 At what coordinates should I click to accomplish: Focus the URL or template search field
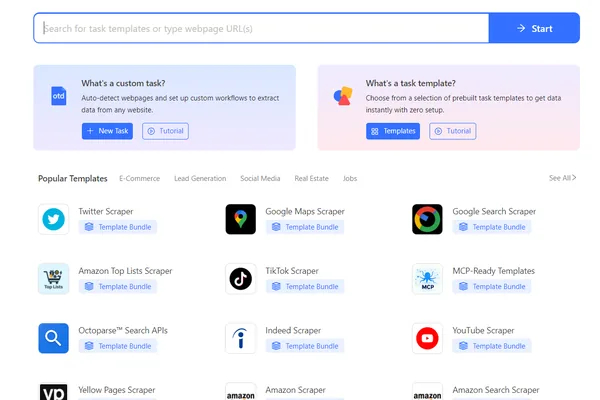[261, 28]
